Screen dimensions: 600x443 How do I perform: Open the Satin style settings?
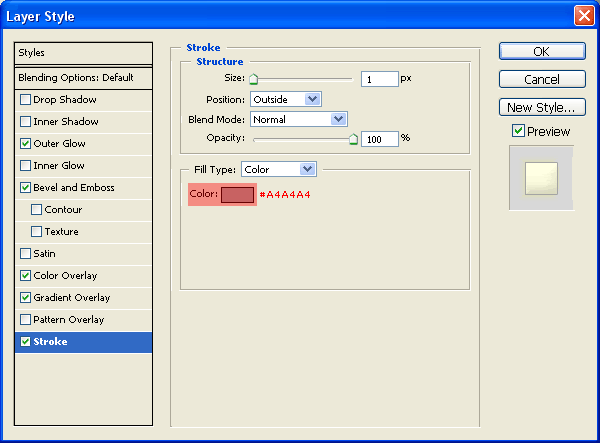click(x=44, y=254)
